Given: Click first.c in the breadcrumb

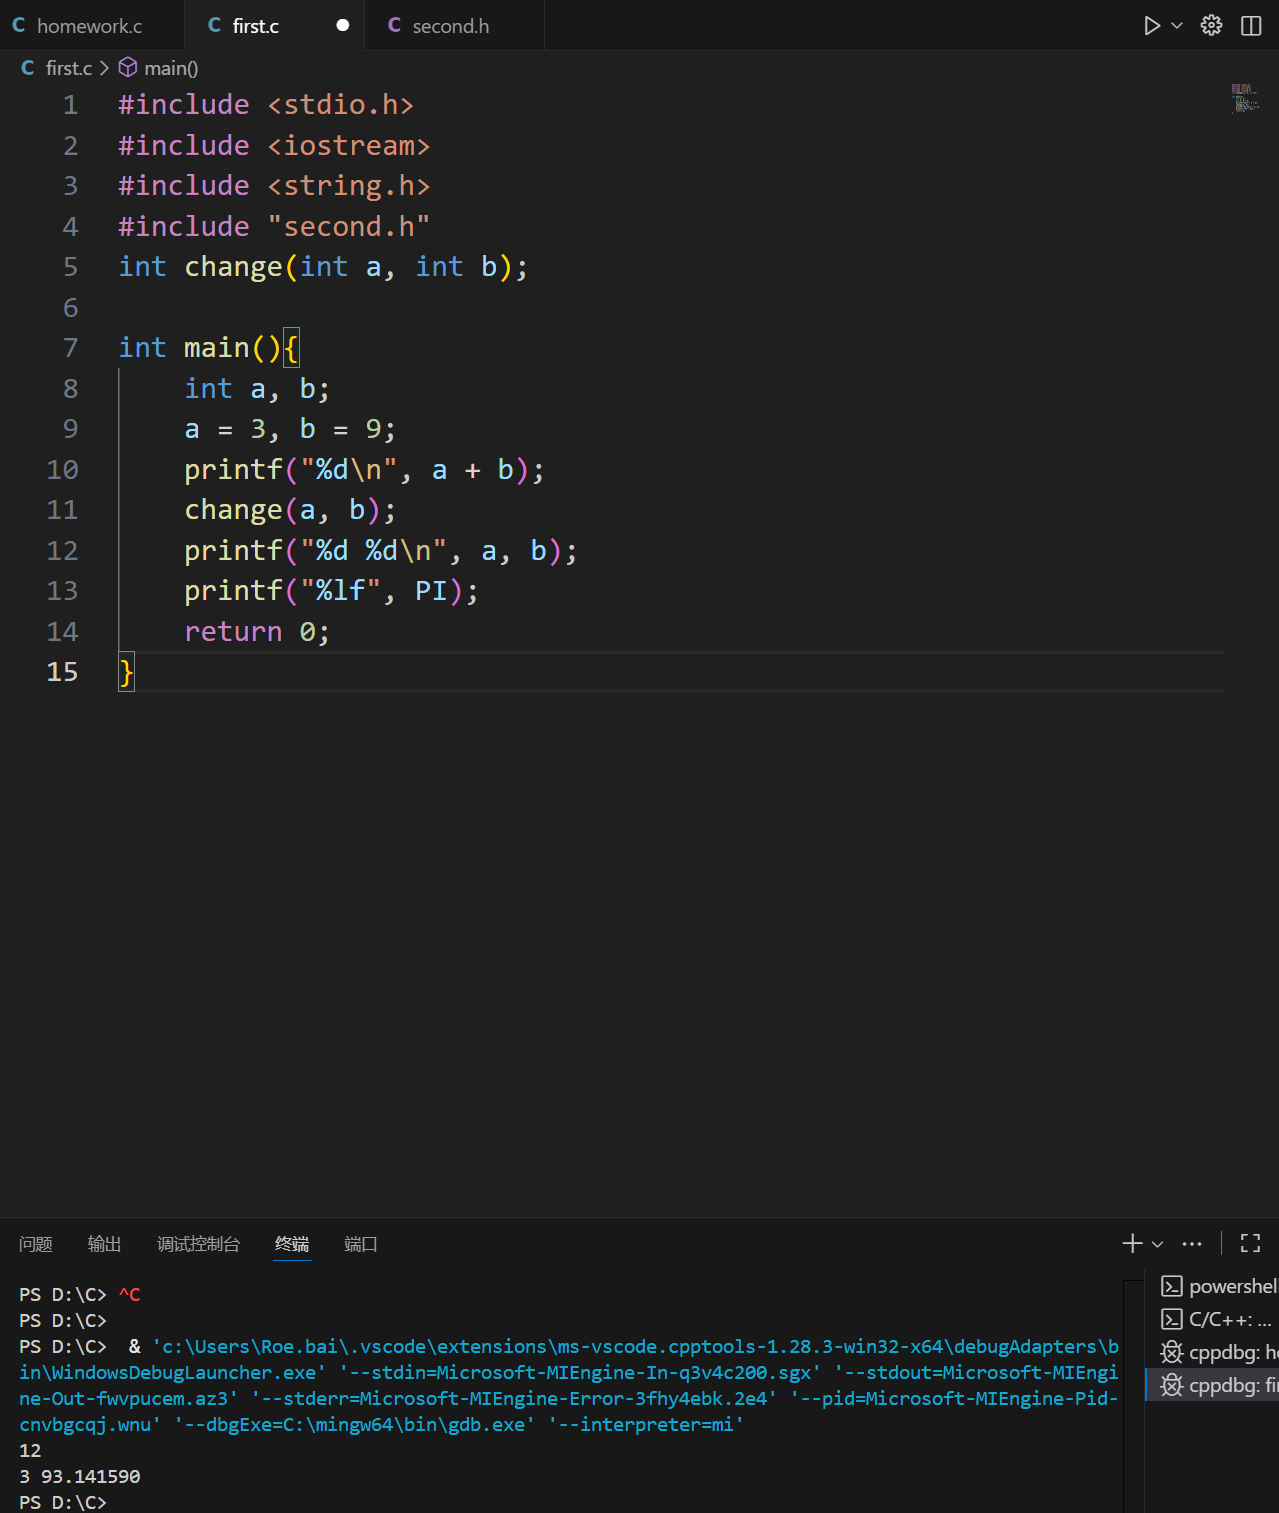Looking at the screenshot, I should coord(68,68).
